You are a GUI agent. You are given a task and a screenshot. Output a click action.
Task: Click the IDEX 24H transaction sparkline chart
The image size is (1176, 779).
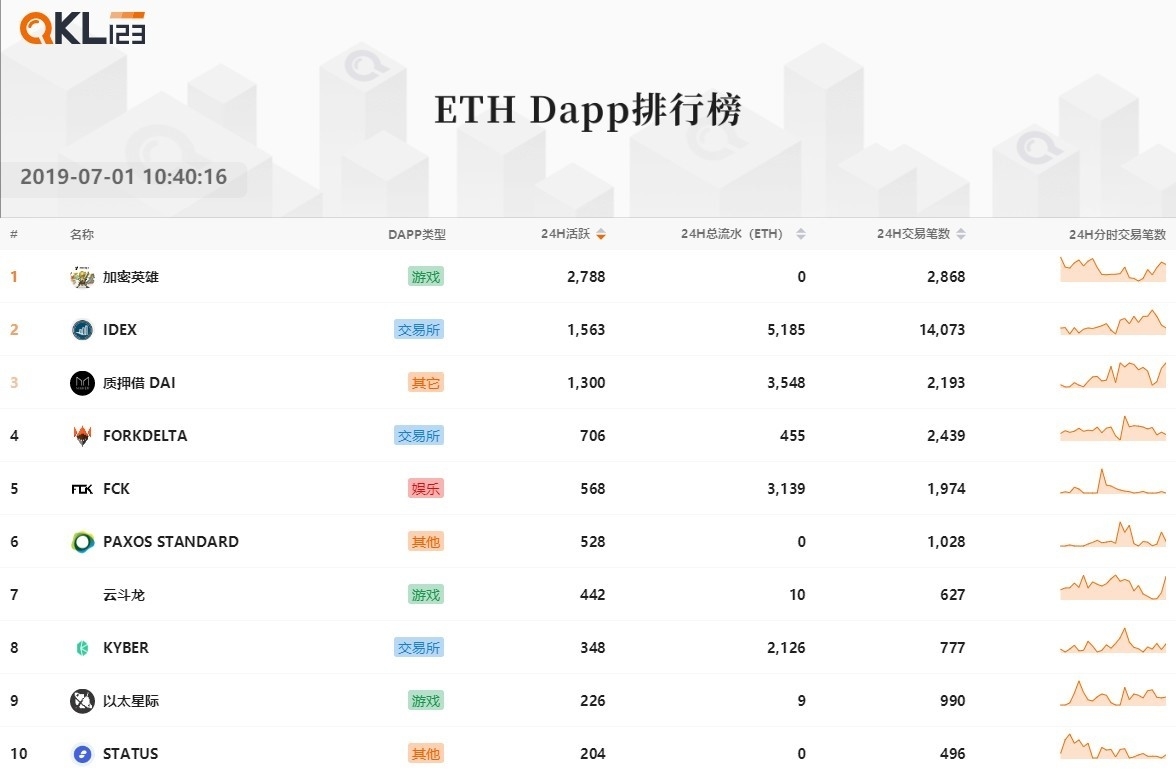(x=1113, y=324)
